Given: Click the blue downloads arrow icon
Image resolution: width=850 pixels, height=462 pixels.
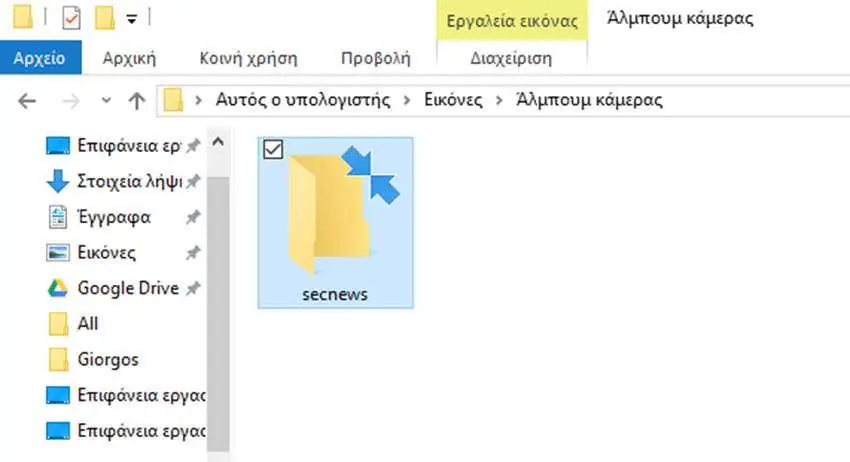Looking at the screenshot, I should 58,181.
